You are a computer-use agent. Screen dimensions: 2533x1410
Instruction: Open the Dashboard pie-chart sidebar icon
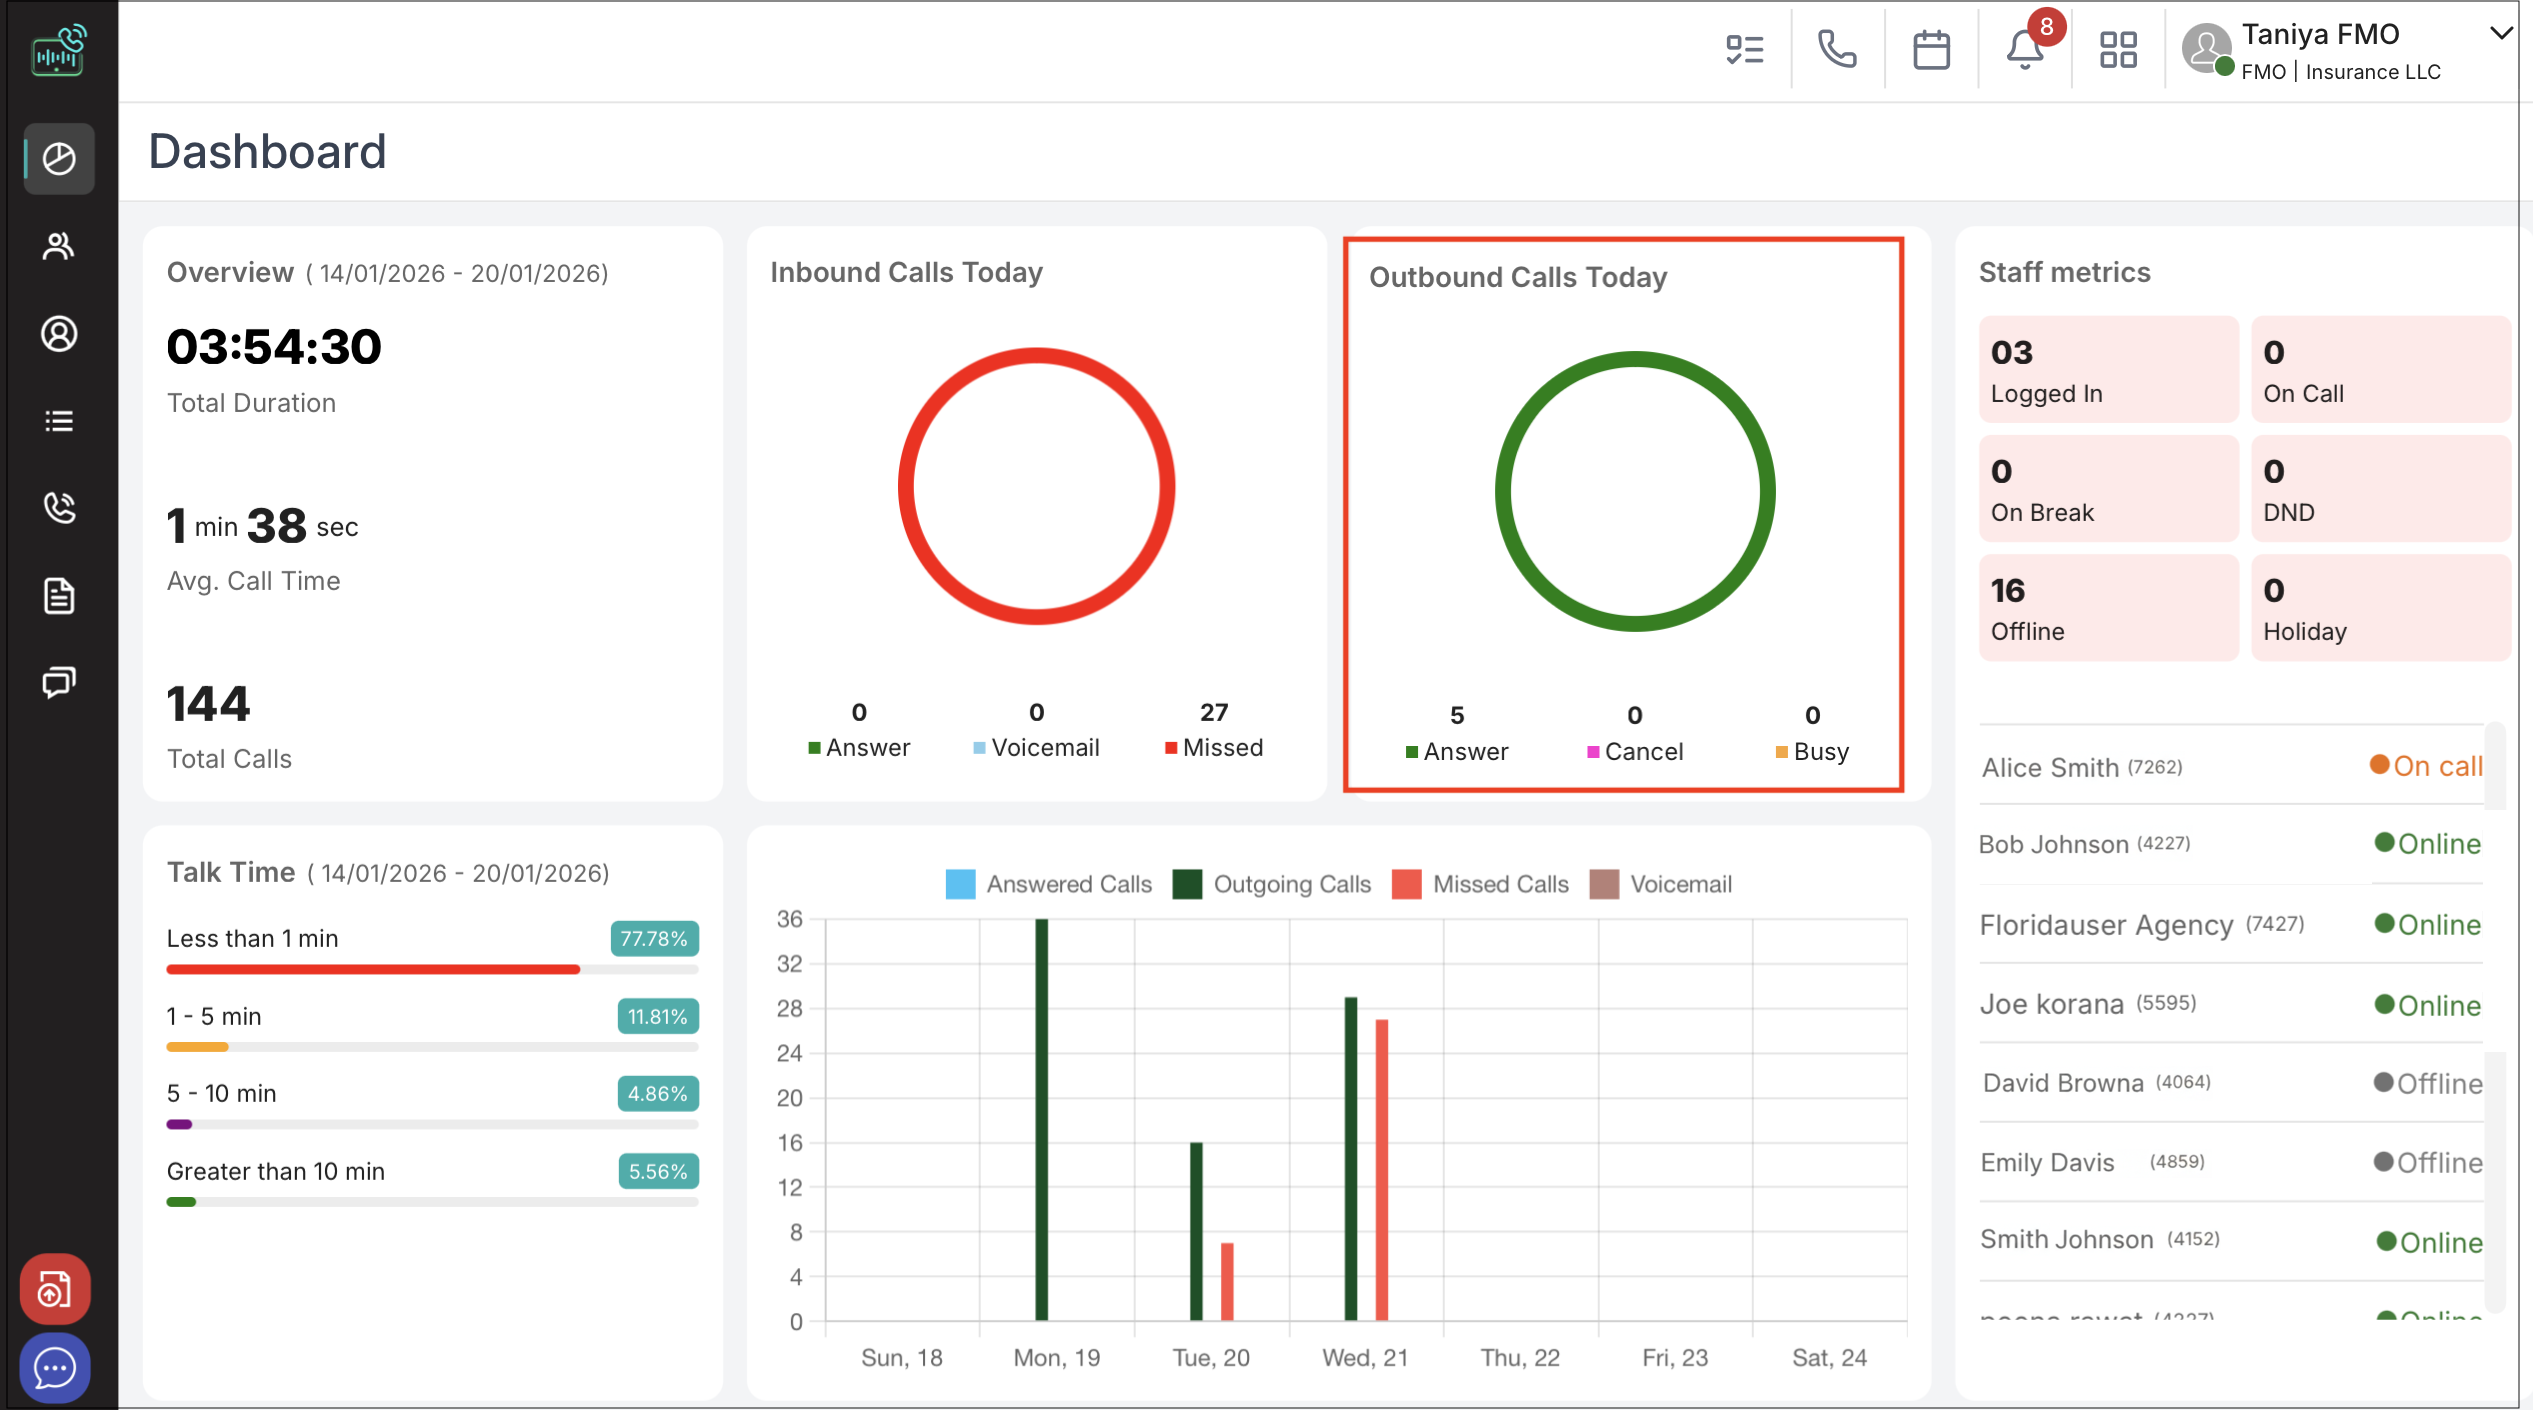(59, 158)
